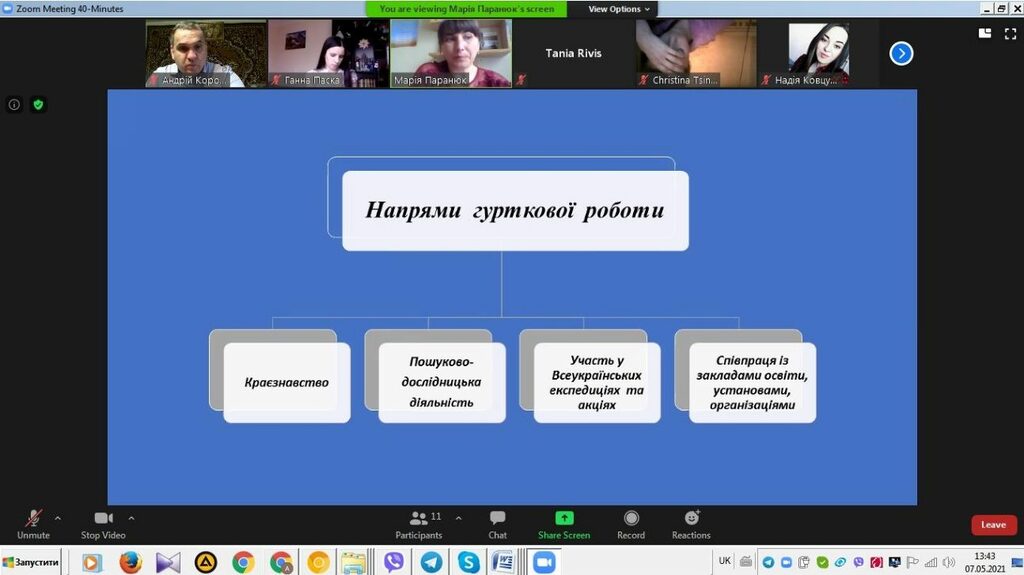The height and width of the screenshot is (575, 1024).
Task: Click the green encryption shield icon
Action: tap(38, 104)
